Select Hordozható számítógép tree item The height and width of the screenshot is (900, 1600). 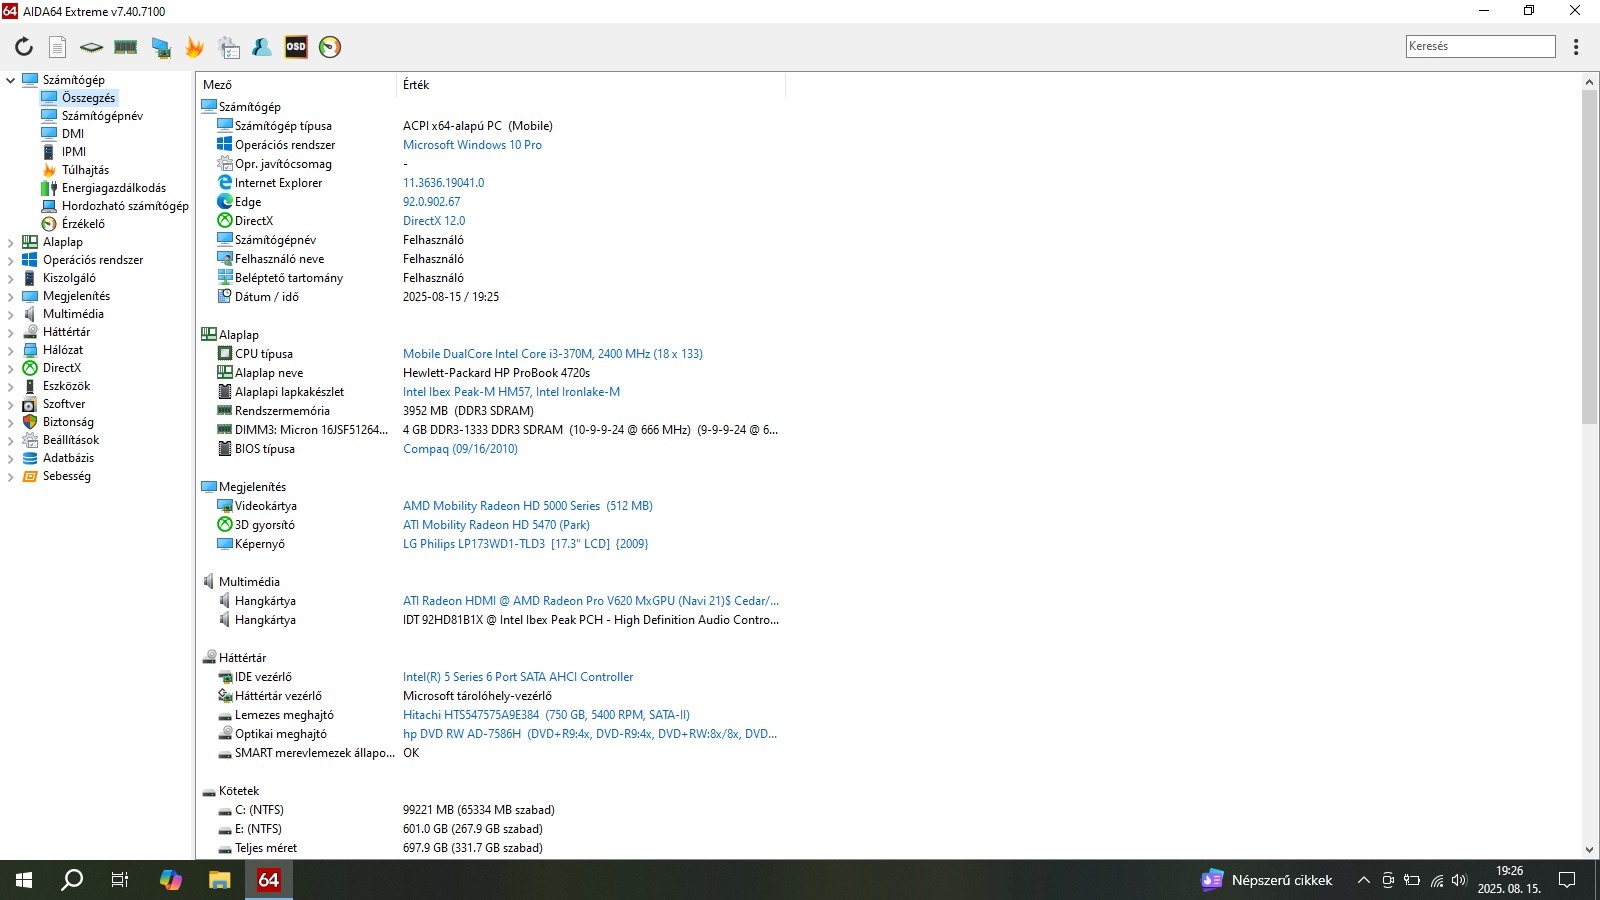point(125,206)
